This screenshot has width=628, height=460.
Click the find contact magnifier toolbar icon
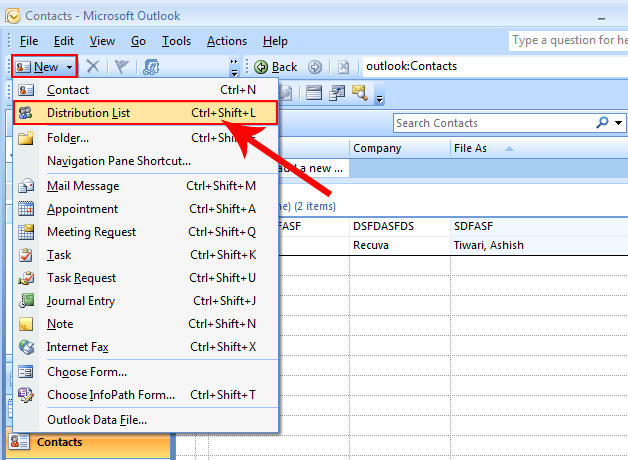(360, 93)
